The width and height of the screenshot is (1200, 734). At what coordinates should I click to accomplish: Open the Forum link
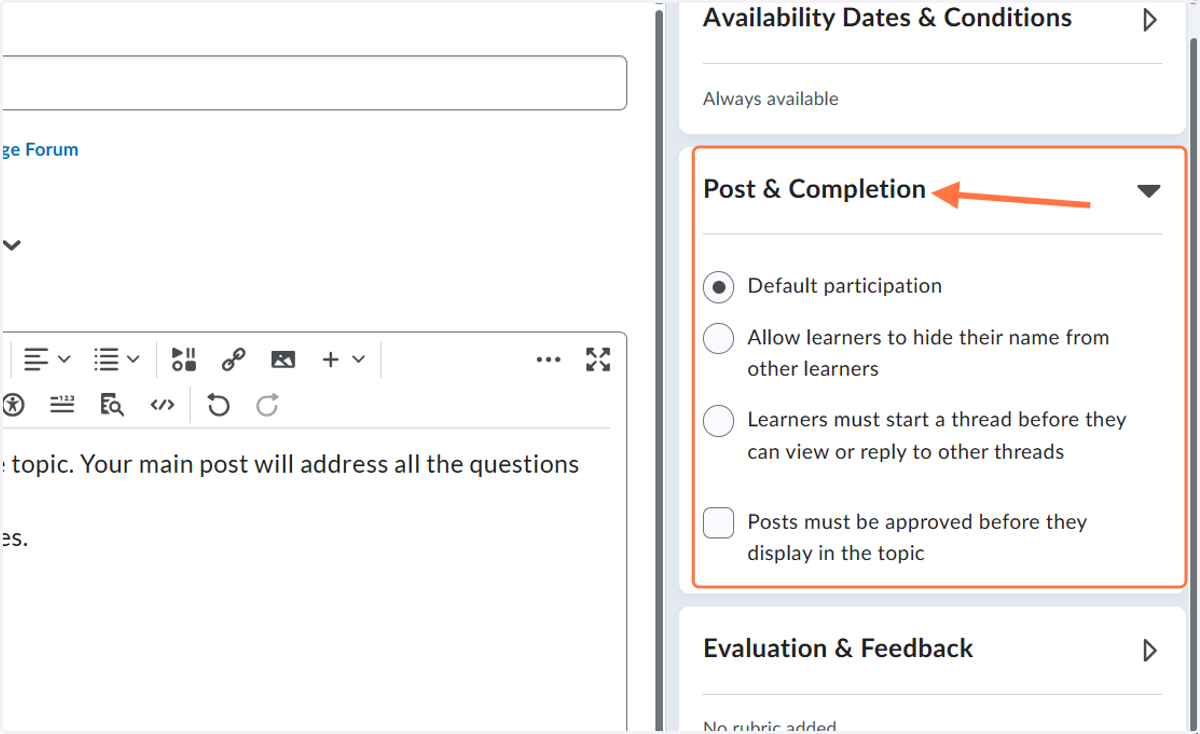tap(39, 149)
